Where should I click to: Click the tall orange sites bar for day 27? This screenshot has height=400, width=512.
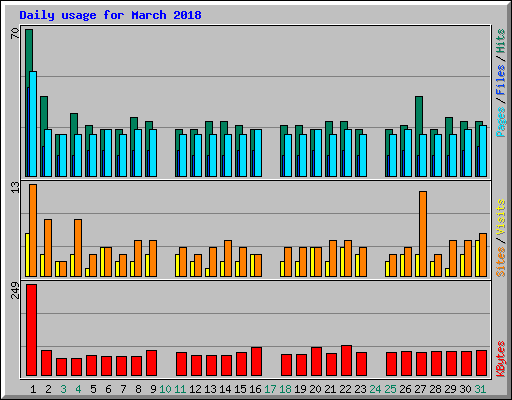tap(423, 234)
